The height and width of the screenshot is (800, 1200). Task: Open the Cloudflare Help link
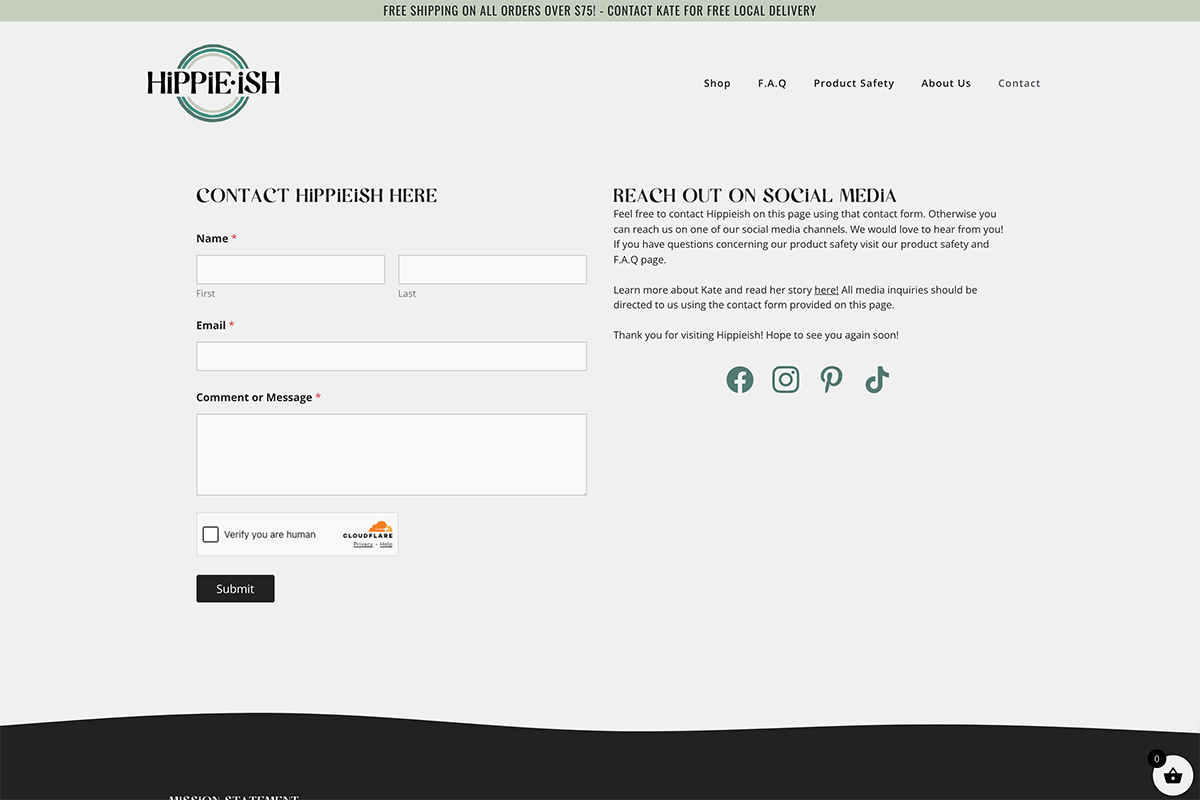coord(386,545)
